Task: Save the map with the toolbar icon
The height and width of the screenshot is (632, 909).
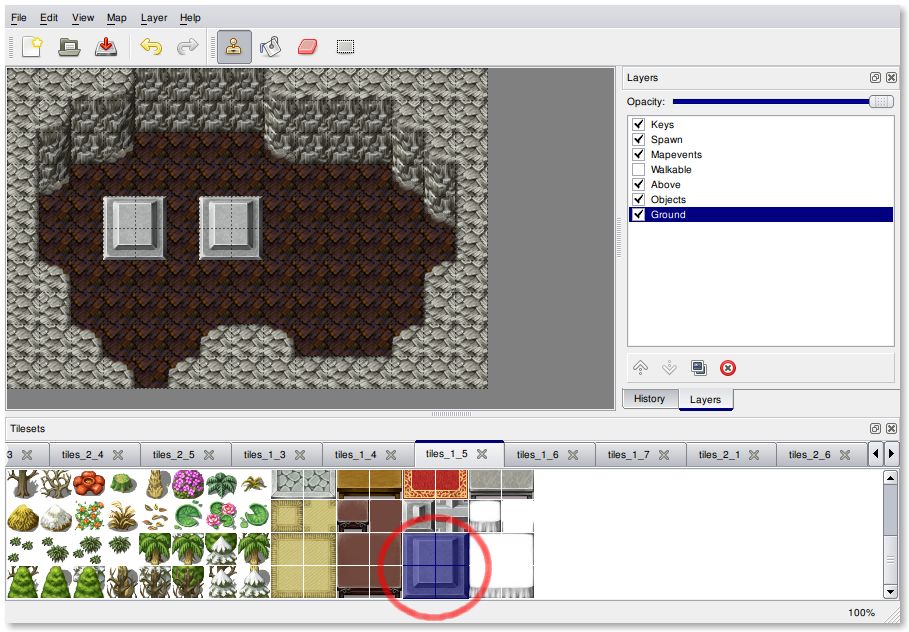Action: point(106,46)
